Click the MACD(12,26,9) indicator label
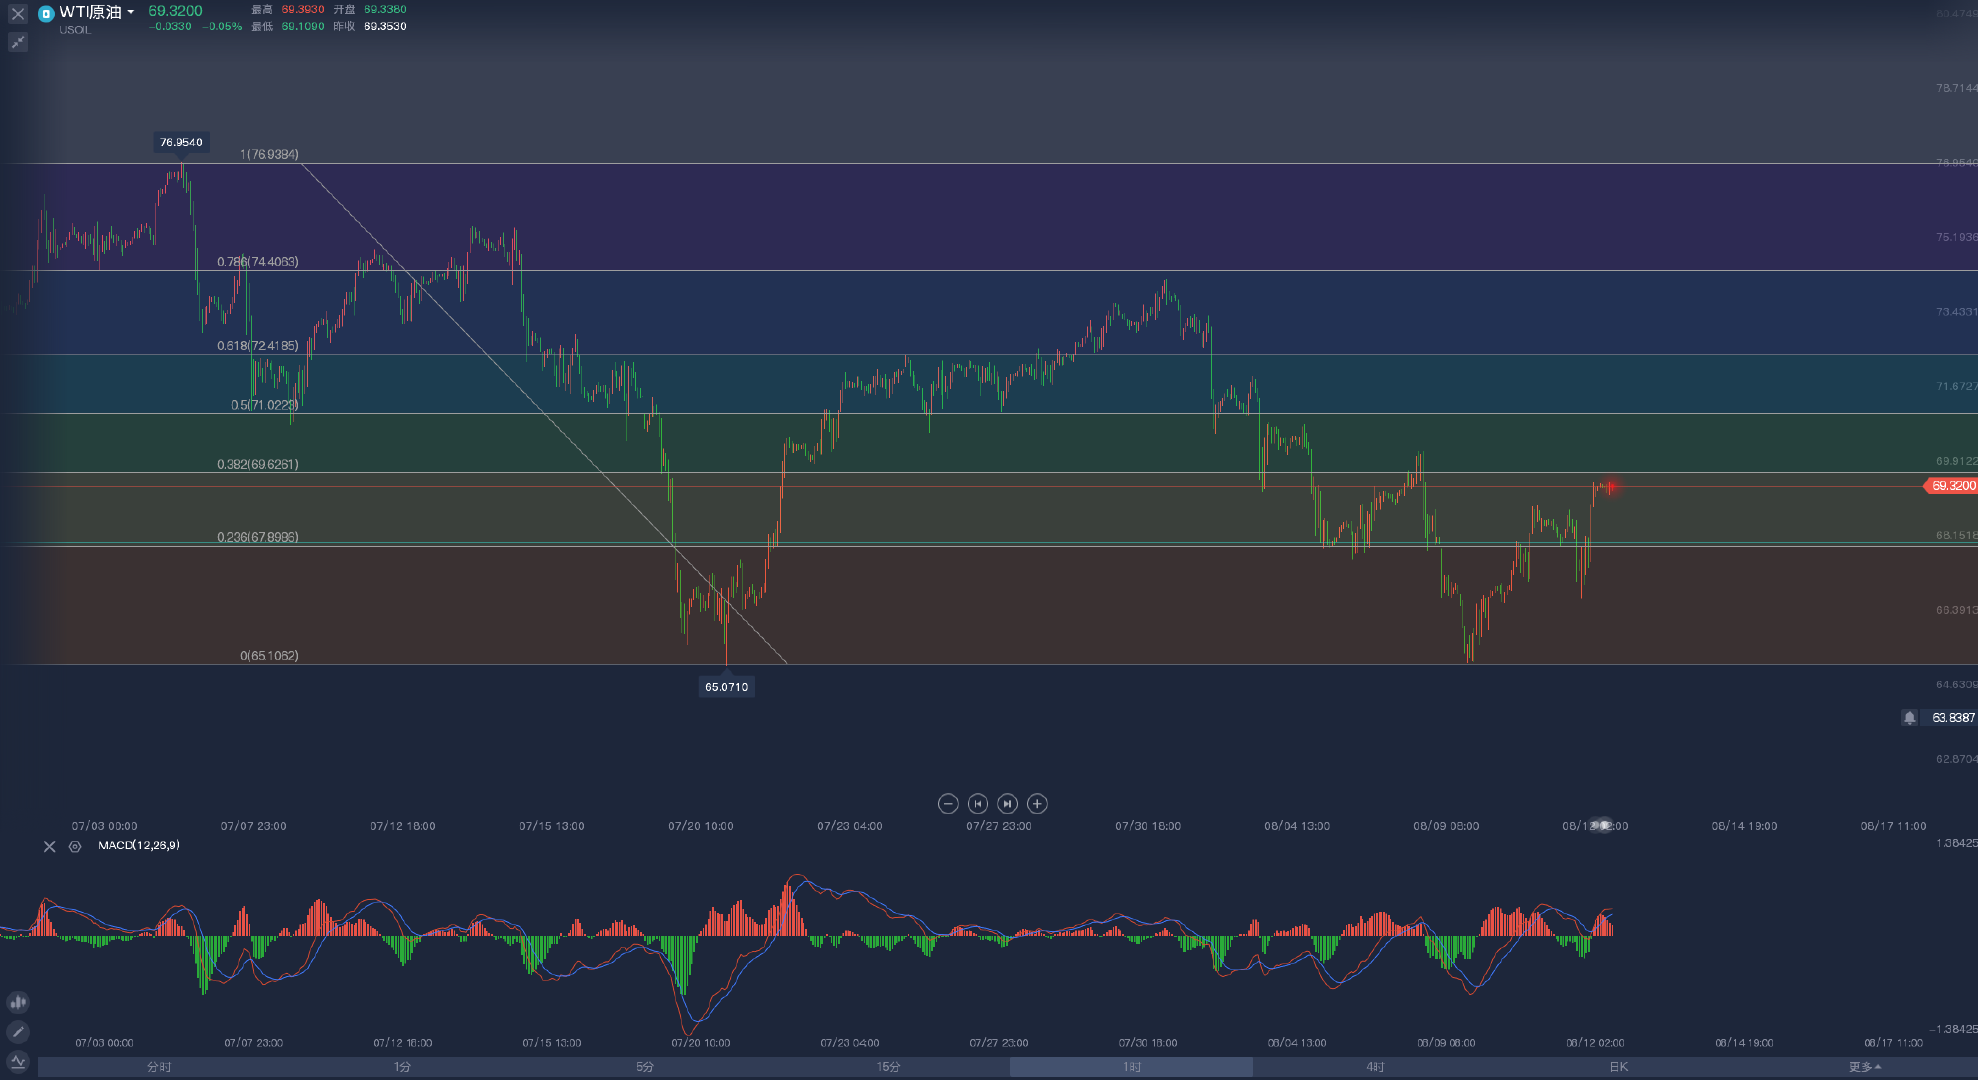This screenshot has height=1080, width=1978. coord(139,846)
